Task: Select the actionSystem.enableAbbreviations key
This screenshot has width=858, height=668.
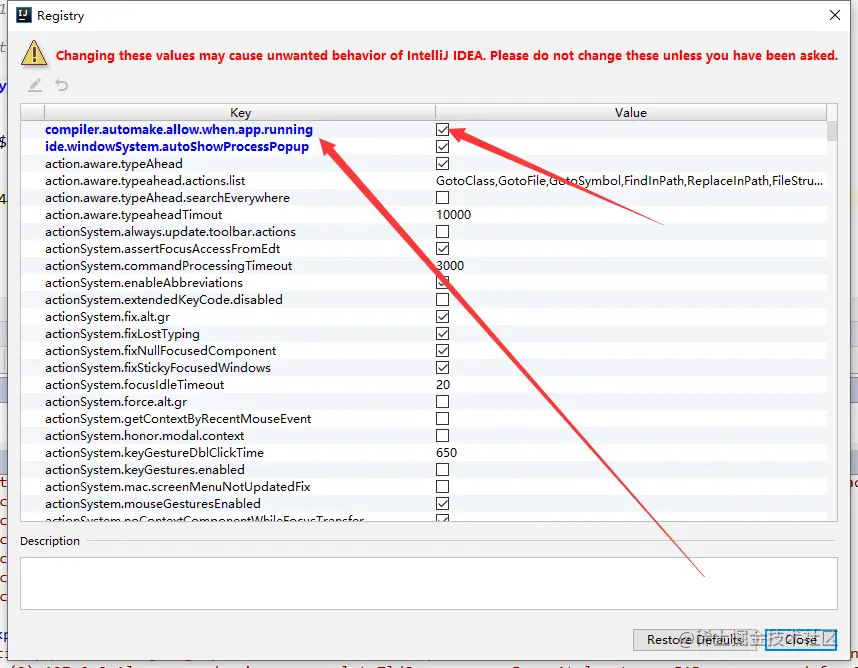Action: pos(144,282)
